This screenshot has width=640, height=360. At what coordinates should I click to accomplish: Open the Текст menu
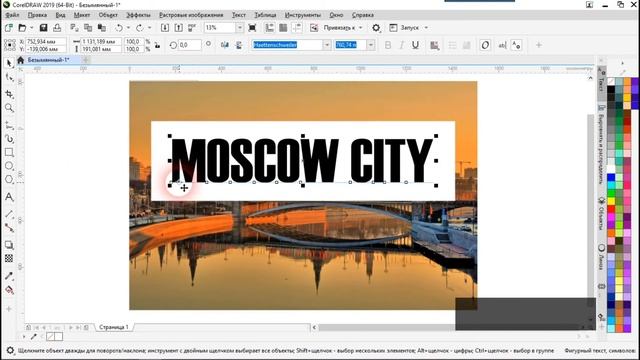click(x=239, y=15)
